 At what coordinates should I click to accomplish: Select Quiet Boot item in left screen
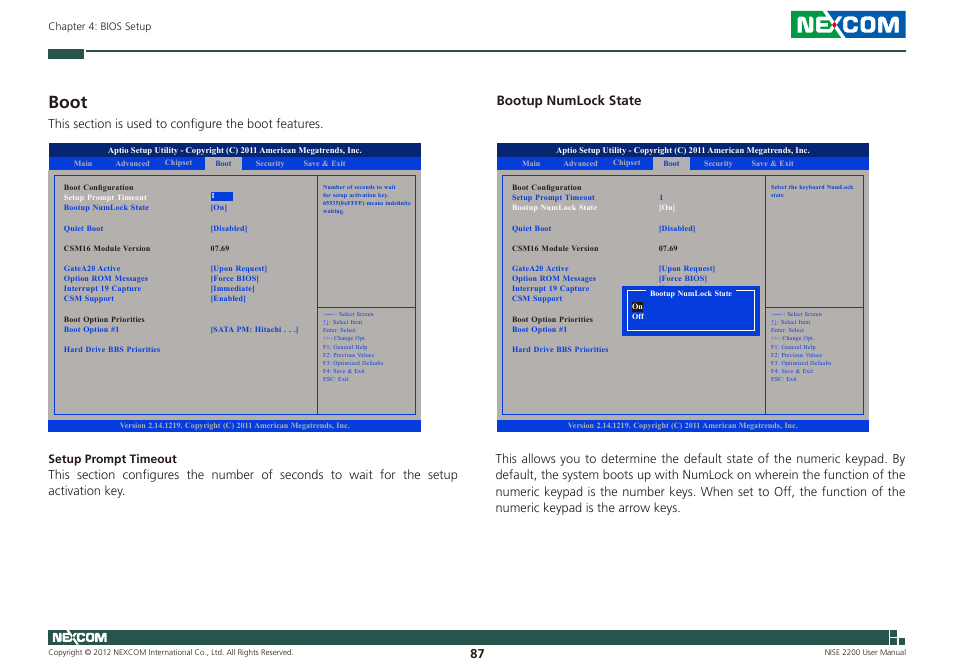click(x=83, y=229)
